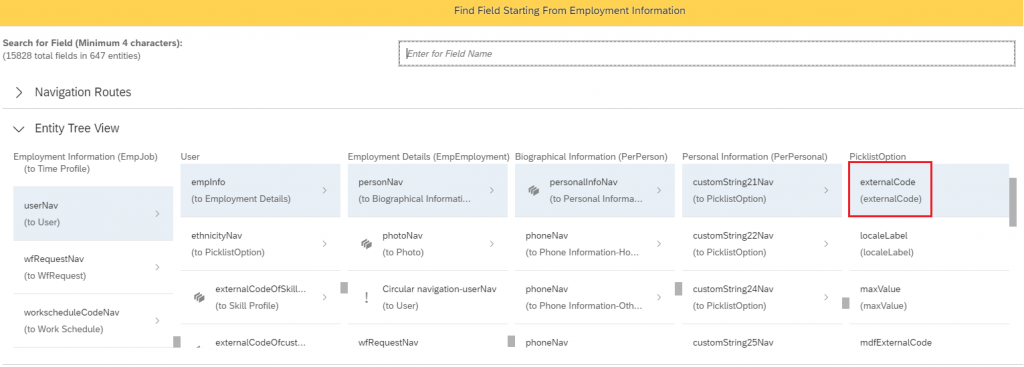The height and width of the screenshot is (367, 1024).
Task: Click in the Enter for Field Name search box
Action: [x=707, y=54]
